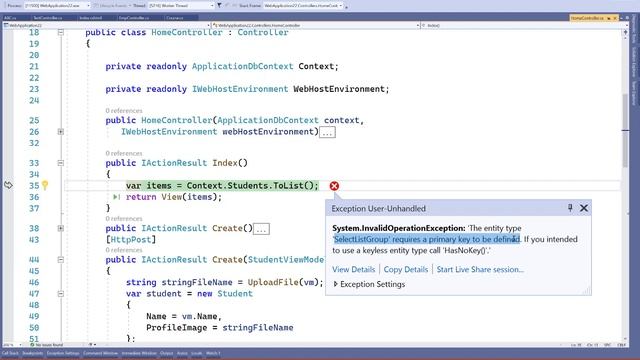
Task: Open the Process dropdown
Action: (57, 6)
